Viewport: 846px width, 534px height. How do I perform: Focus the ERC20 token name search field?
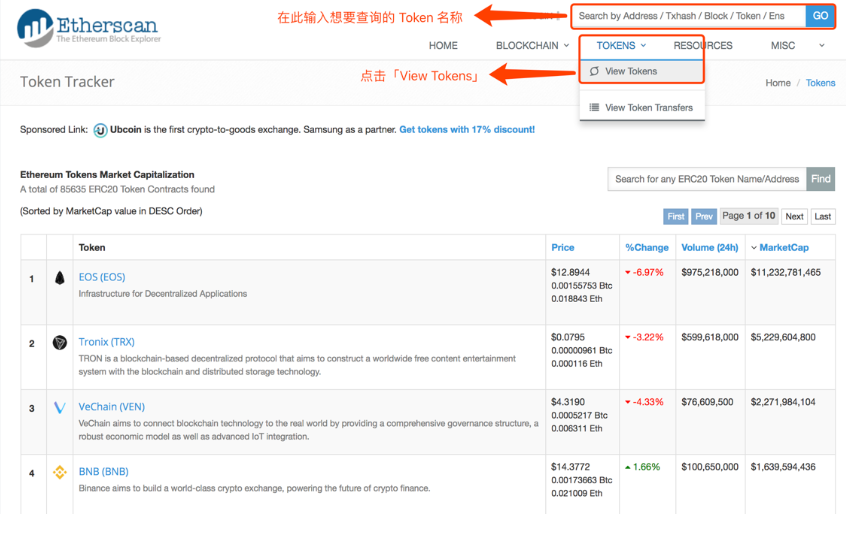click(706, 179)
